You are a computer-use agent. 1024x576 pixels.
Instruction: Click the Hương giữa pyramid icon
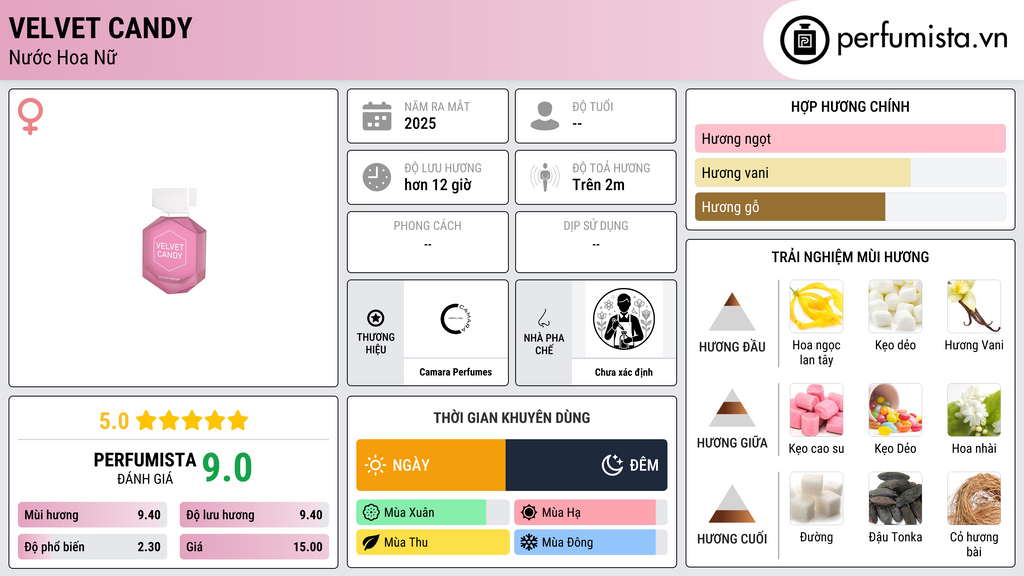pos(732,408)
